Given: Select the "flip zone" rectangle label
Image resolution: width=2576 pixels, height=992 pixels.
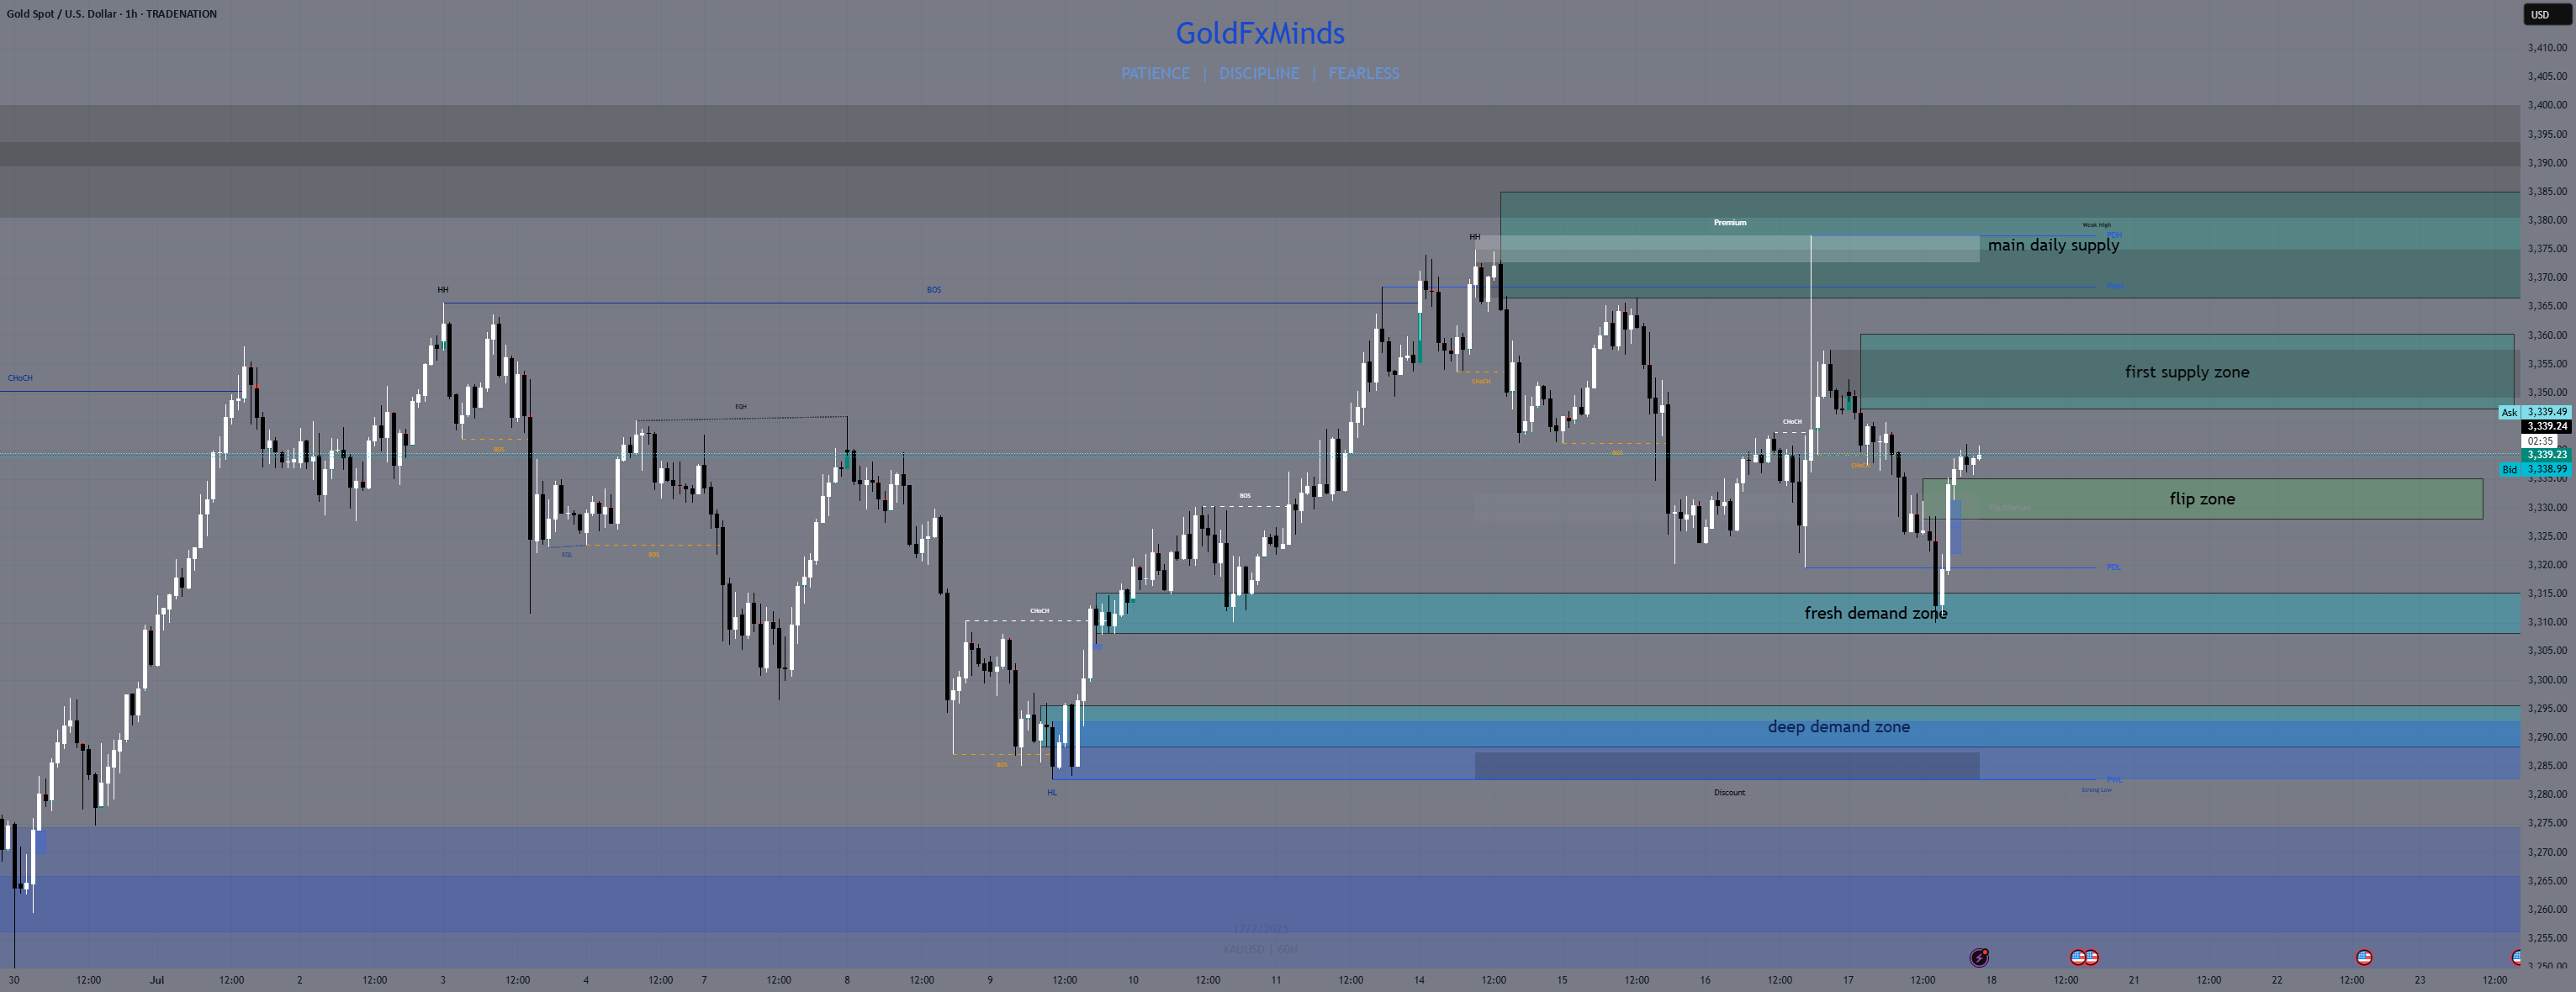Looking at the screenshot, I should (x=2202, y=499).
